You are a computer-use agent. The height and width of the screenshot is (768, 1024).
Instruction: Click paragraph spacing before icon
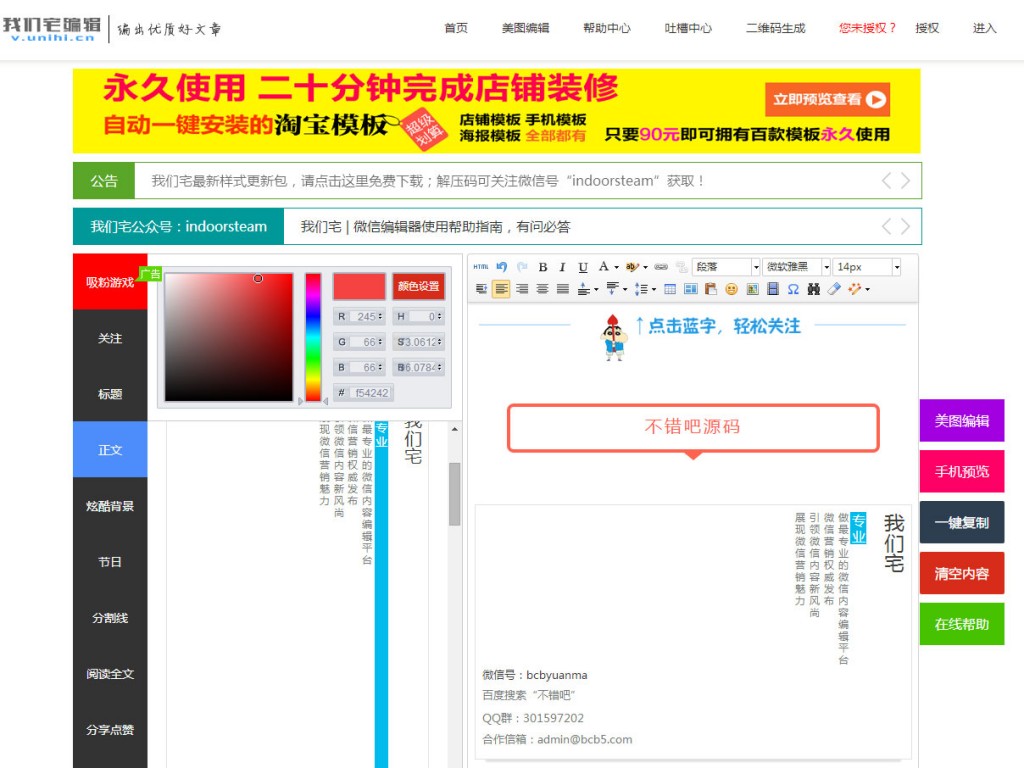point(584,289)
